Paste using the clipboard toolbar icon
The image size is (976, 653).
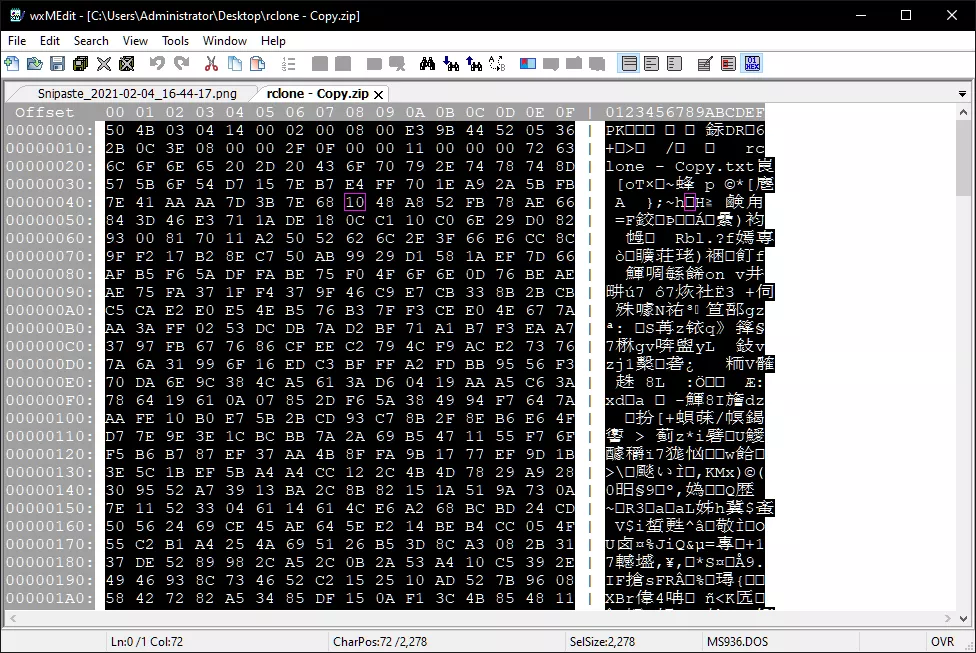(258, 63)
